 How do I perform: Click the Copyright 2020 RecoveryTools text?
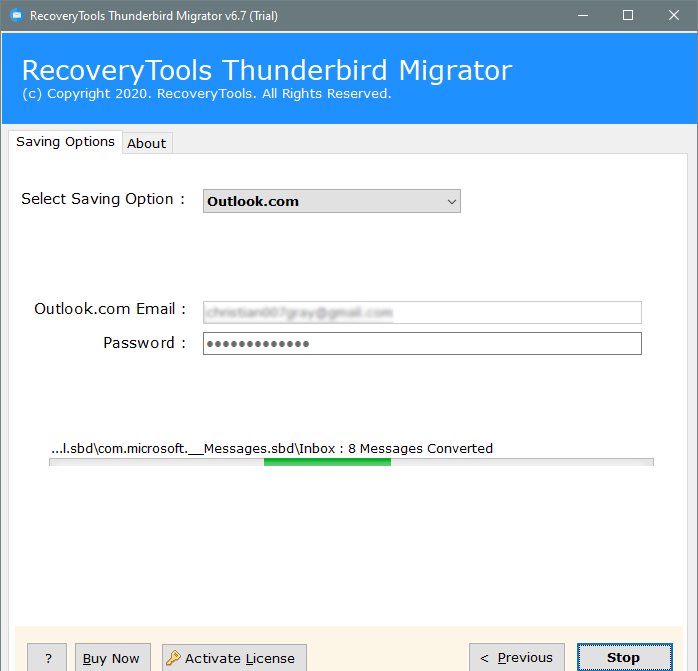click(207, 94)
